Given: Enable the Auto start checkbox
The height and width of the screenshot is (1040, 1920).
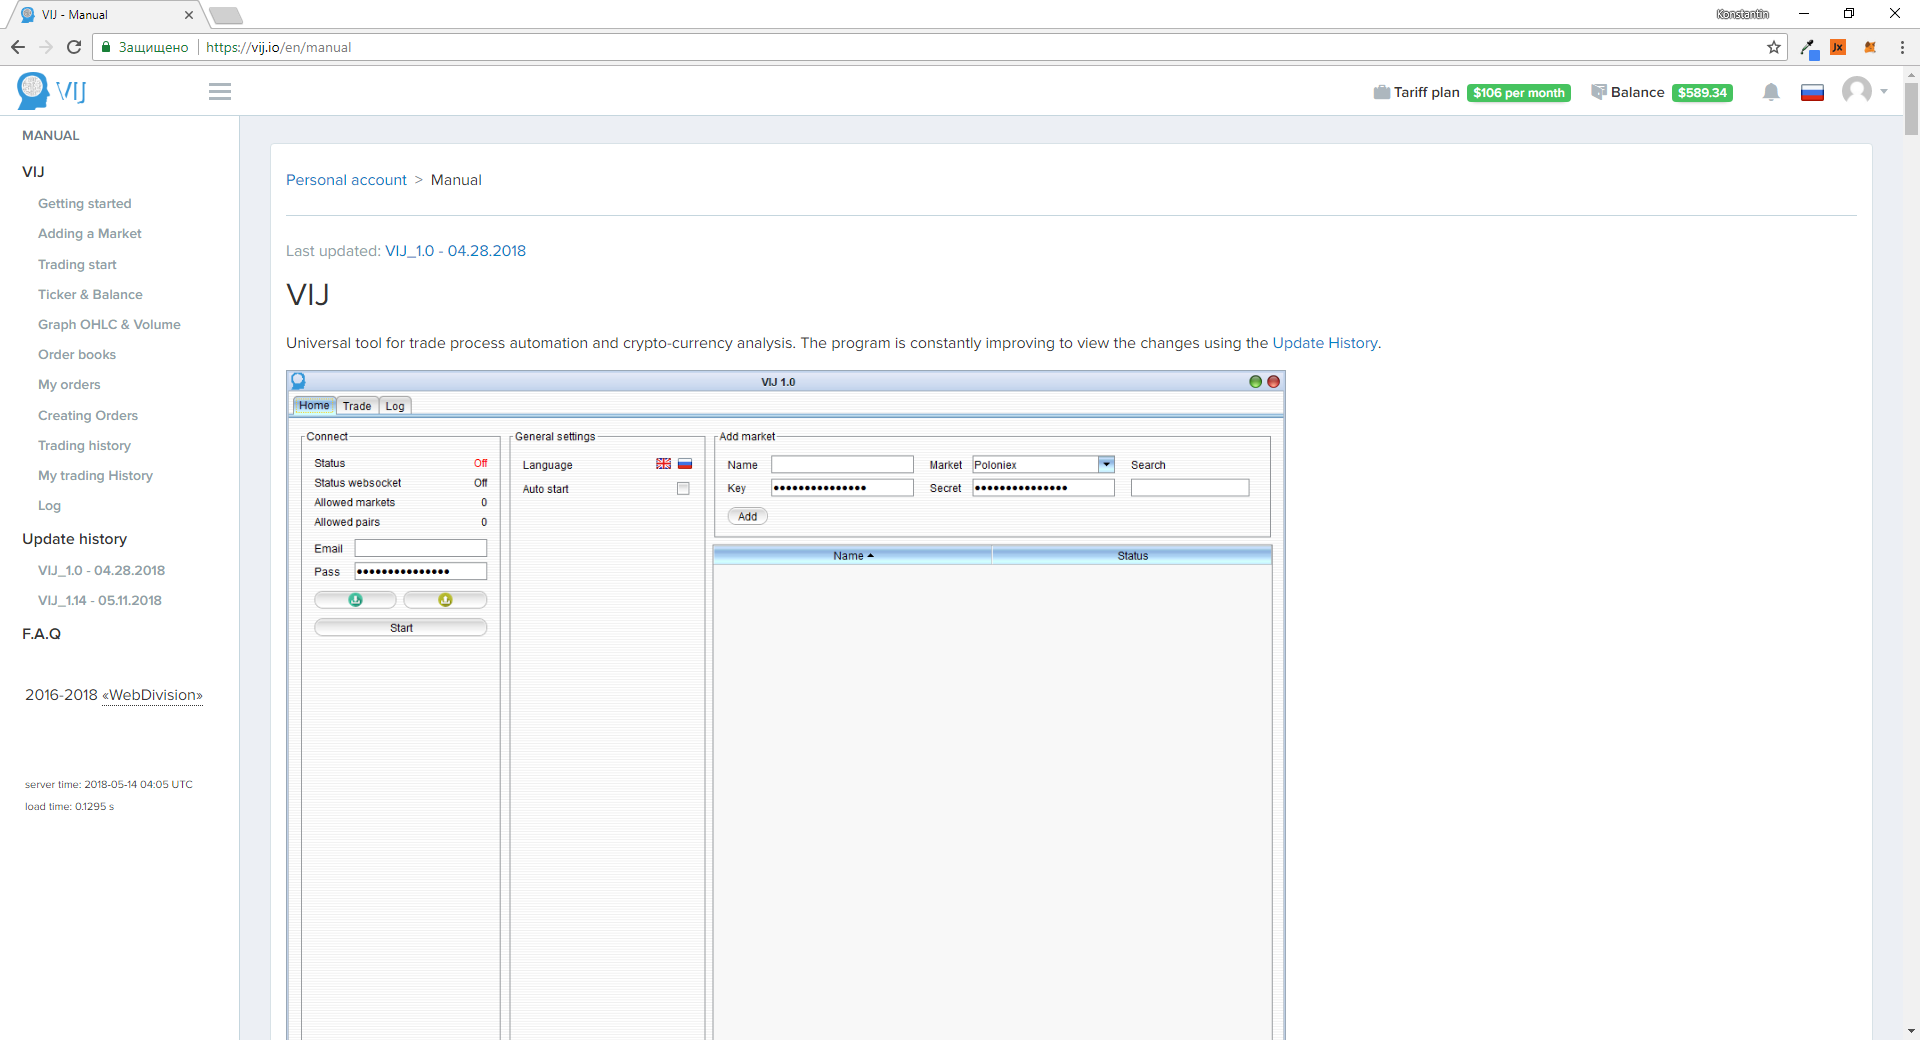Looking at the screenshot, I should [683, 489].
